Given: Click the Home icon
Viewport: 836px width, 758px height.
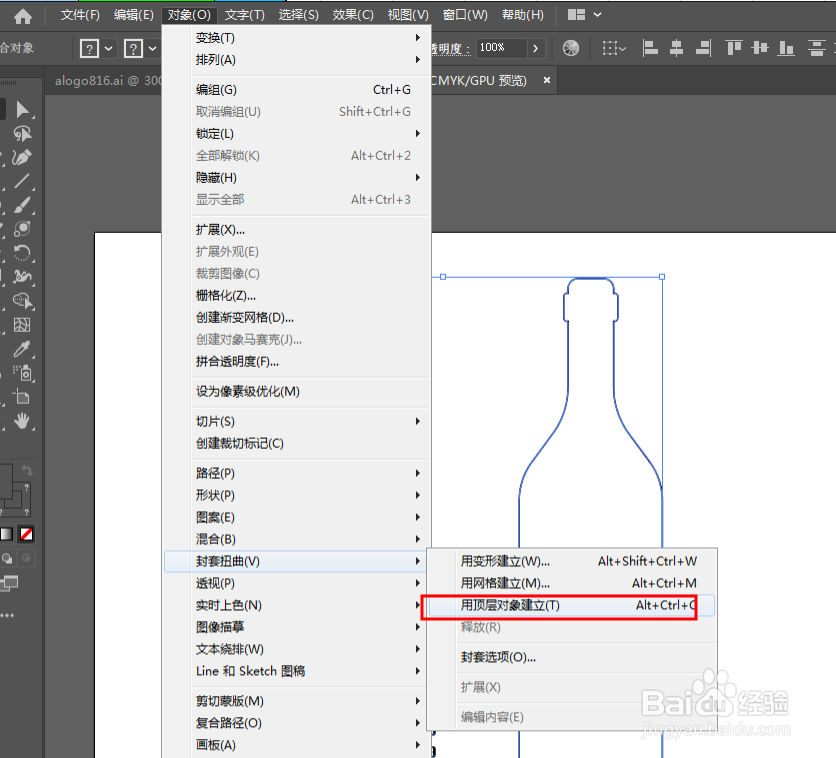Looking at the screenshot, I should pos(22,17).
